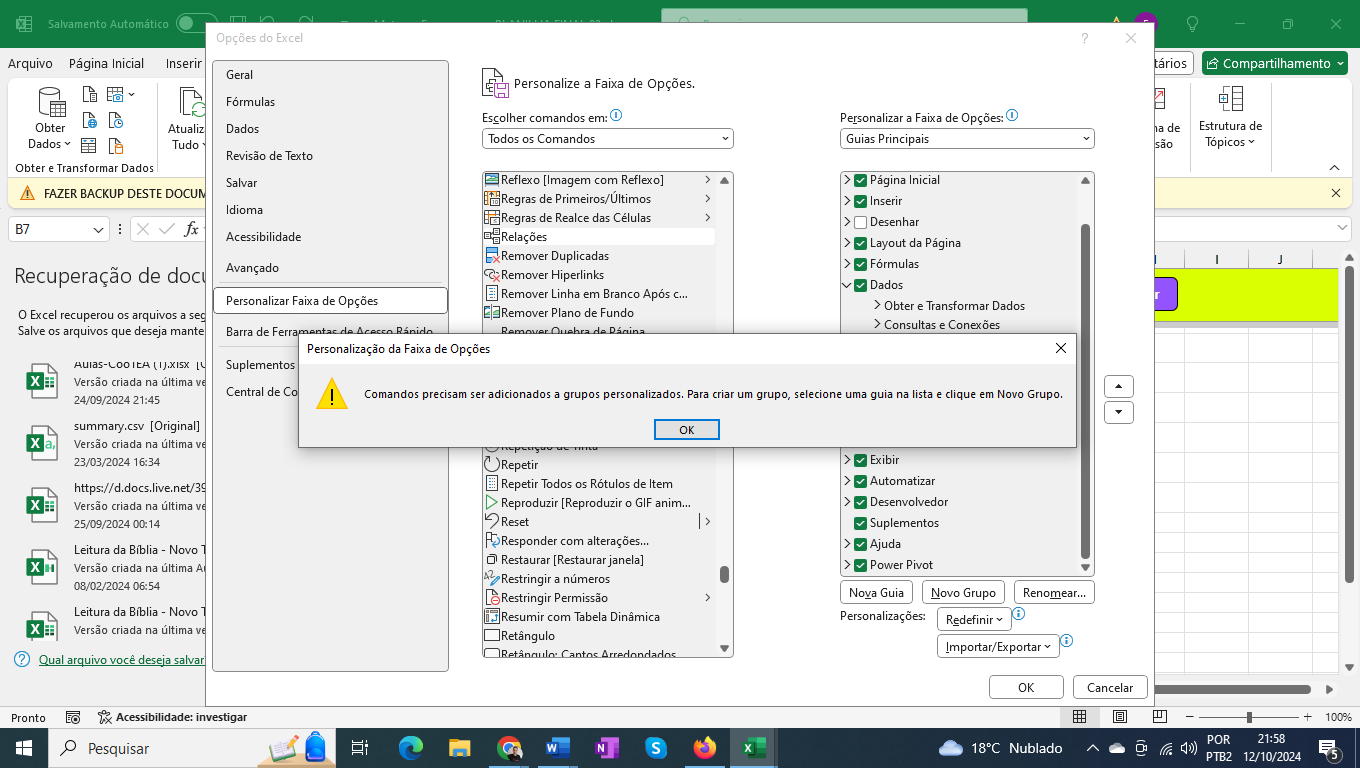Open Microsoft Edge from the taskbar
1360x768 pixels.
tap(411, 748)
